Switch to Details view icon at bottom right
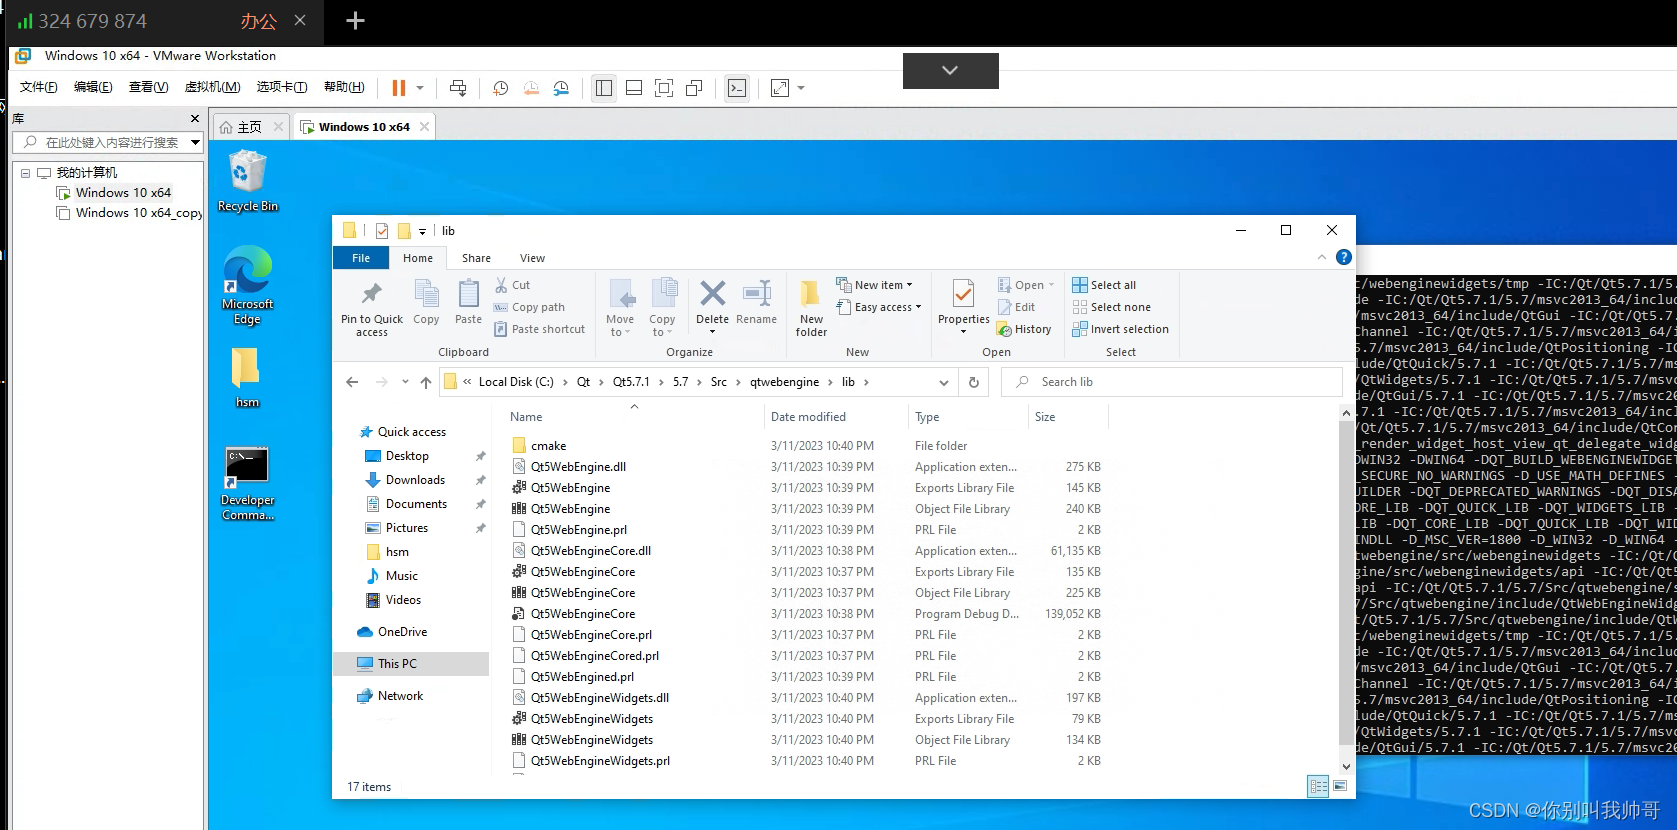Image resolution: width=1677 pixels, height=830 pixels. coord(1318,786)
